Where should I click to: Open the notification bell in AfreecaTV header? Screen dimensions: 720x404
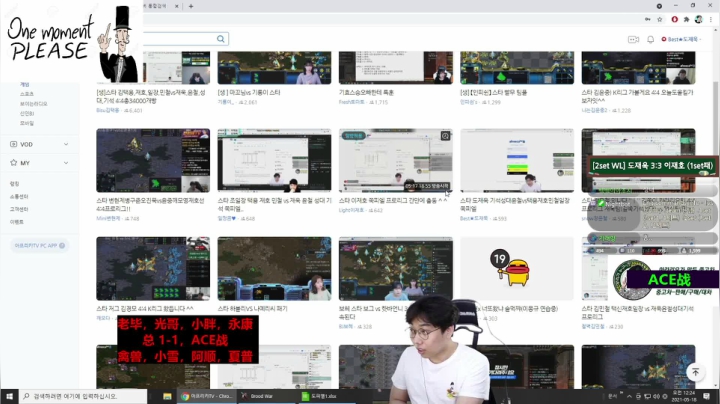(651, 39)
